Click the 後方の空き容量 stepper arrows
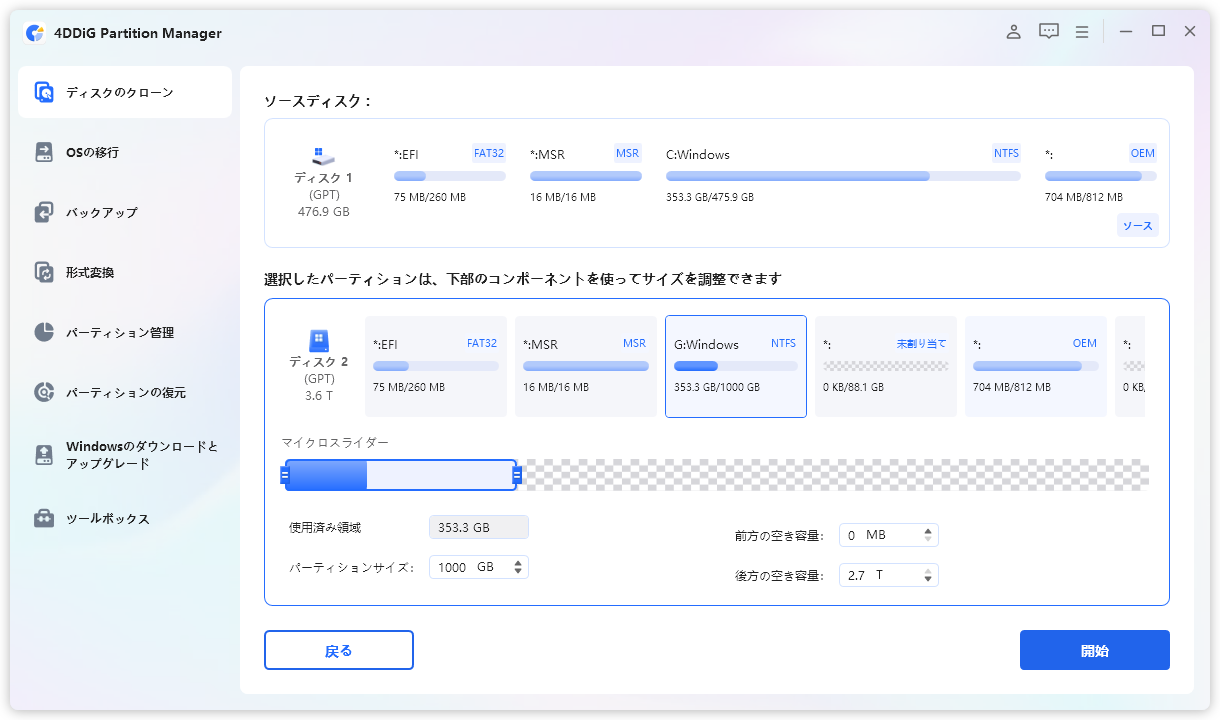Image resolution: width=1220 pixels, height=720 pixels. click(928, 575)
